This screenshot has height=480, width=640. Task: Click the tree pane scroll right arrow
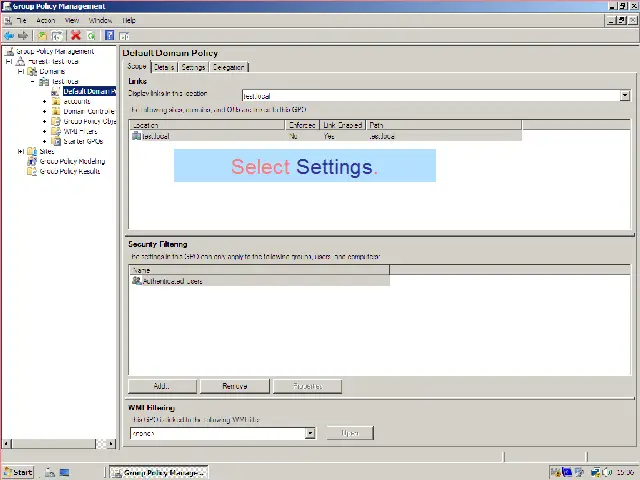coord(111,443)
